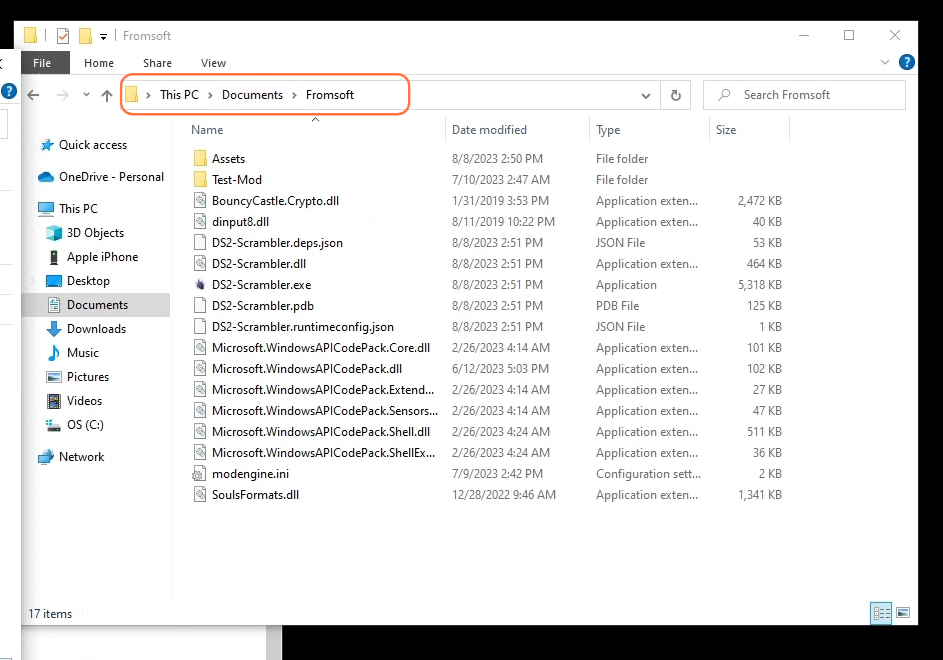The image size is (943, 660).
Task: Sort files by the Name column
Action: pyautogui.click(x=207, y=130)
